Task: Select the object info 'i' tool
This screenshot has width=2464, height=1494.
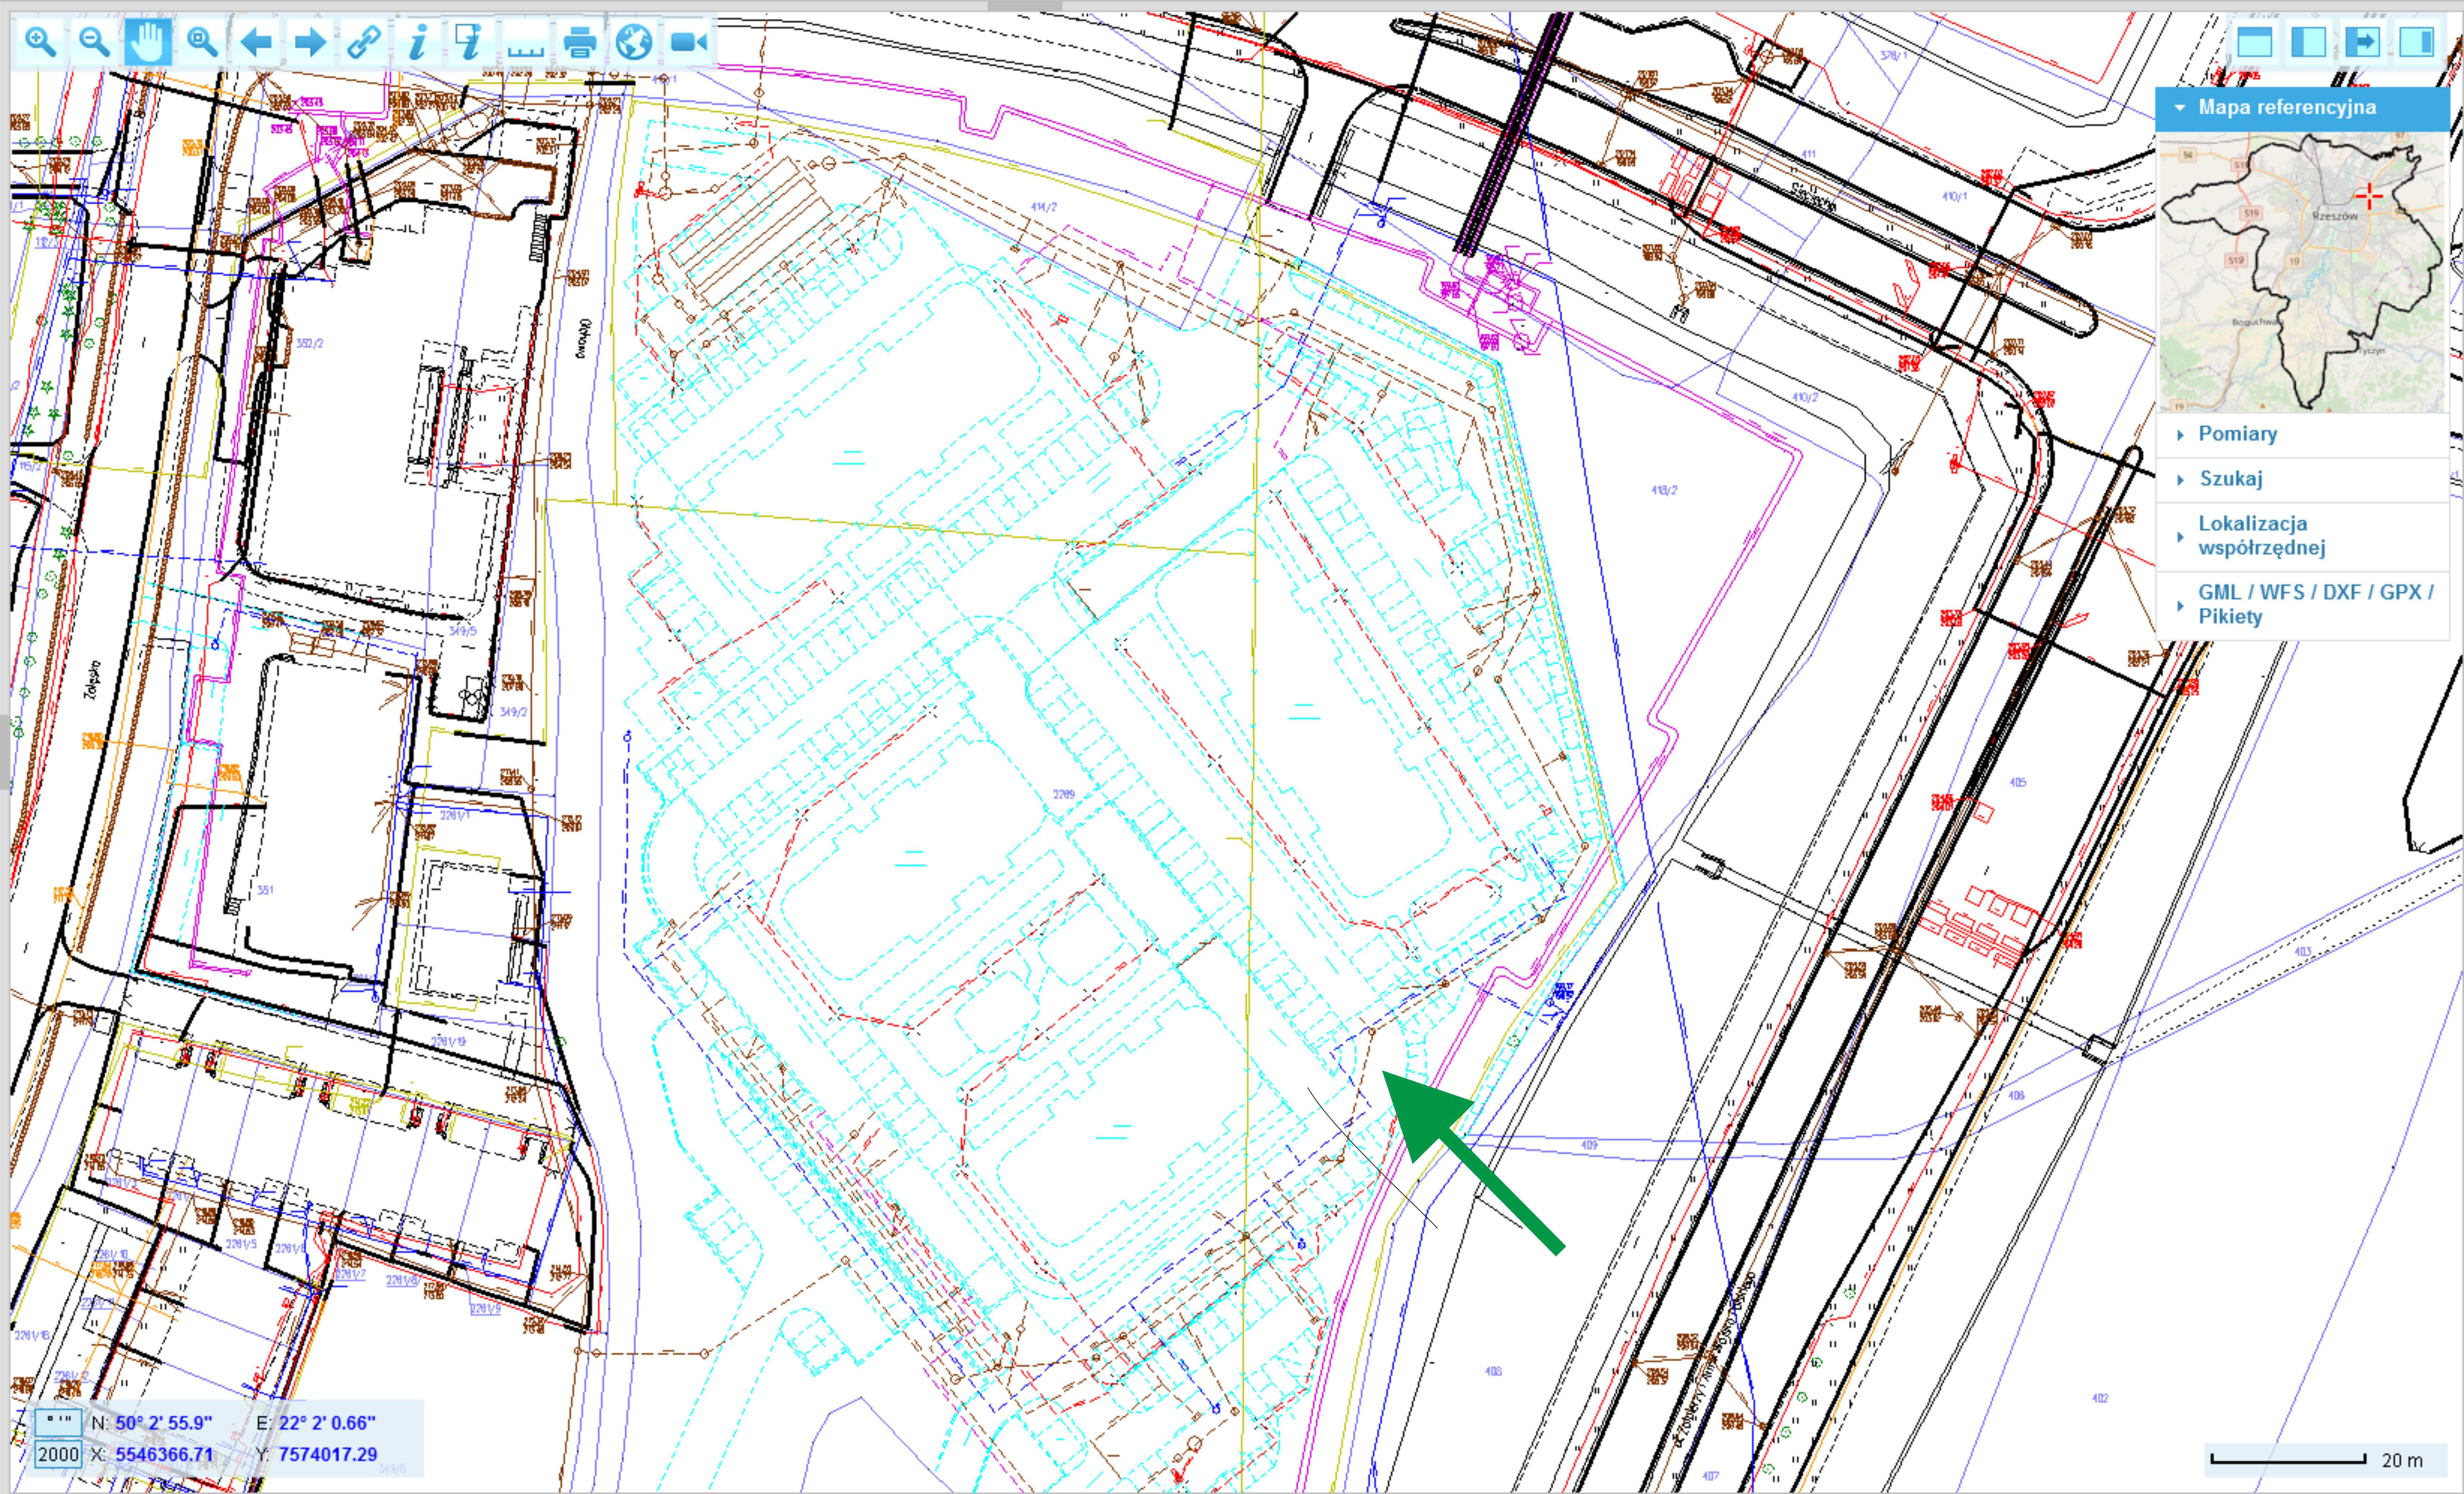Action: point(418,42)
